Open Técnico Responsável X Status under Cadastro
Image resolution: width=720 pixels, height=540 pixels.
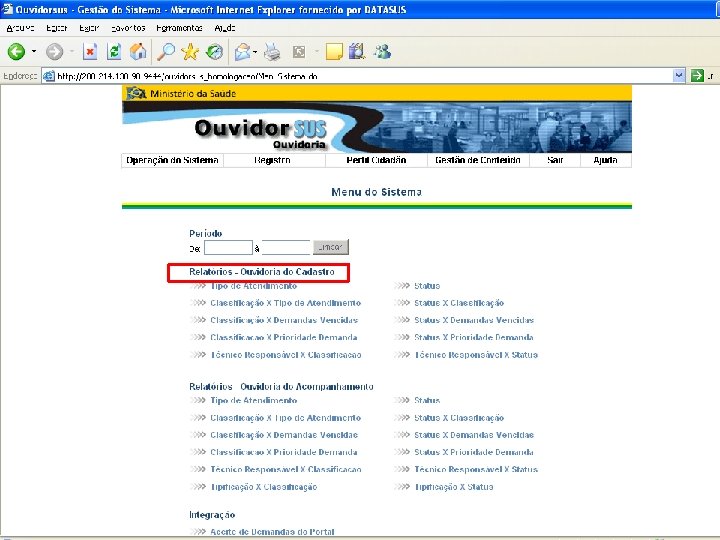coord(476,355)
